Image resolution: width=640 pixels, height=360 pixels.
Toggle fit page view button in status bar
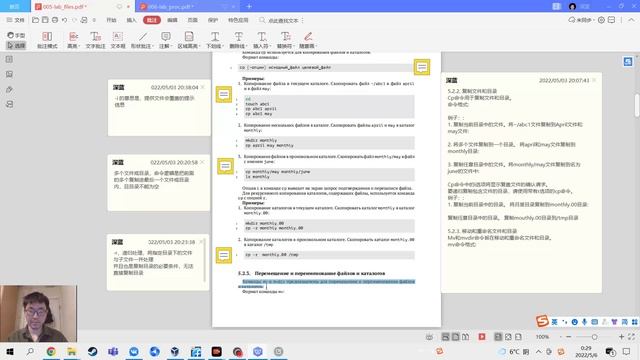pyautogui.click(x=508, y=337)
